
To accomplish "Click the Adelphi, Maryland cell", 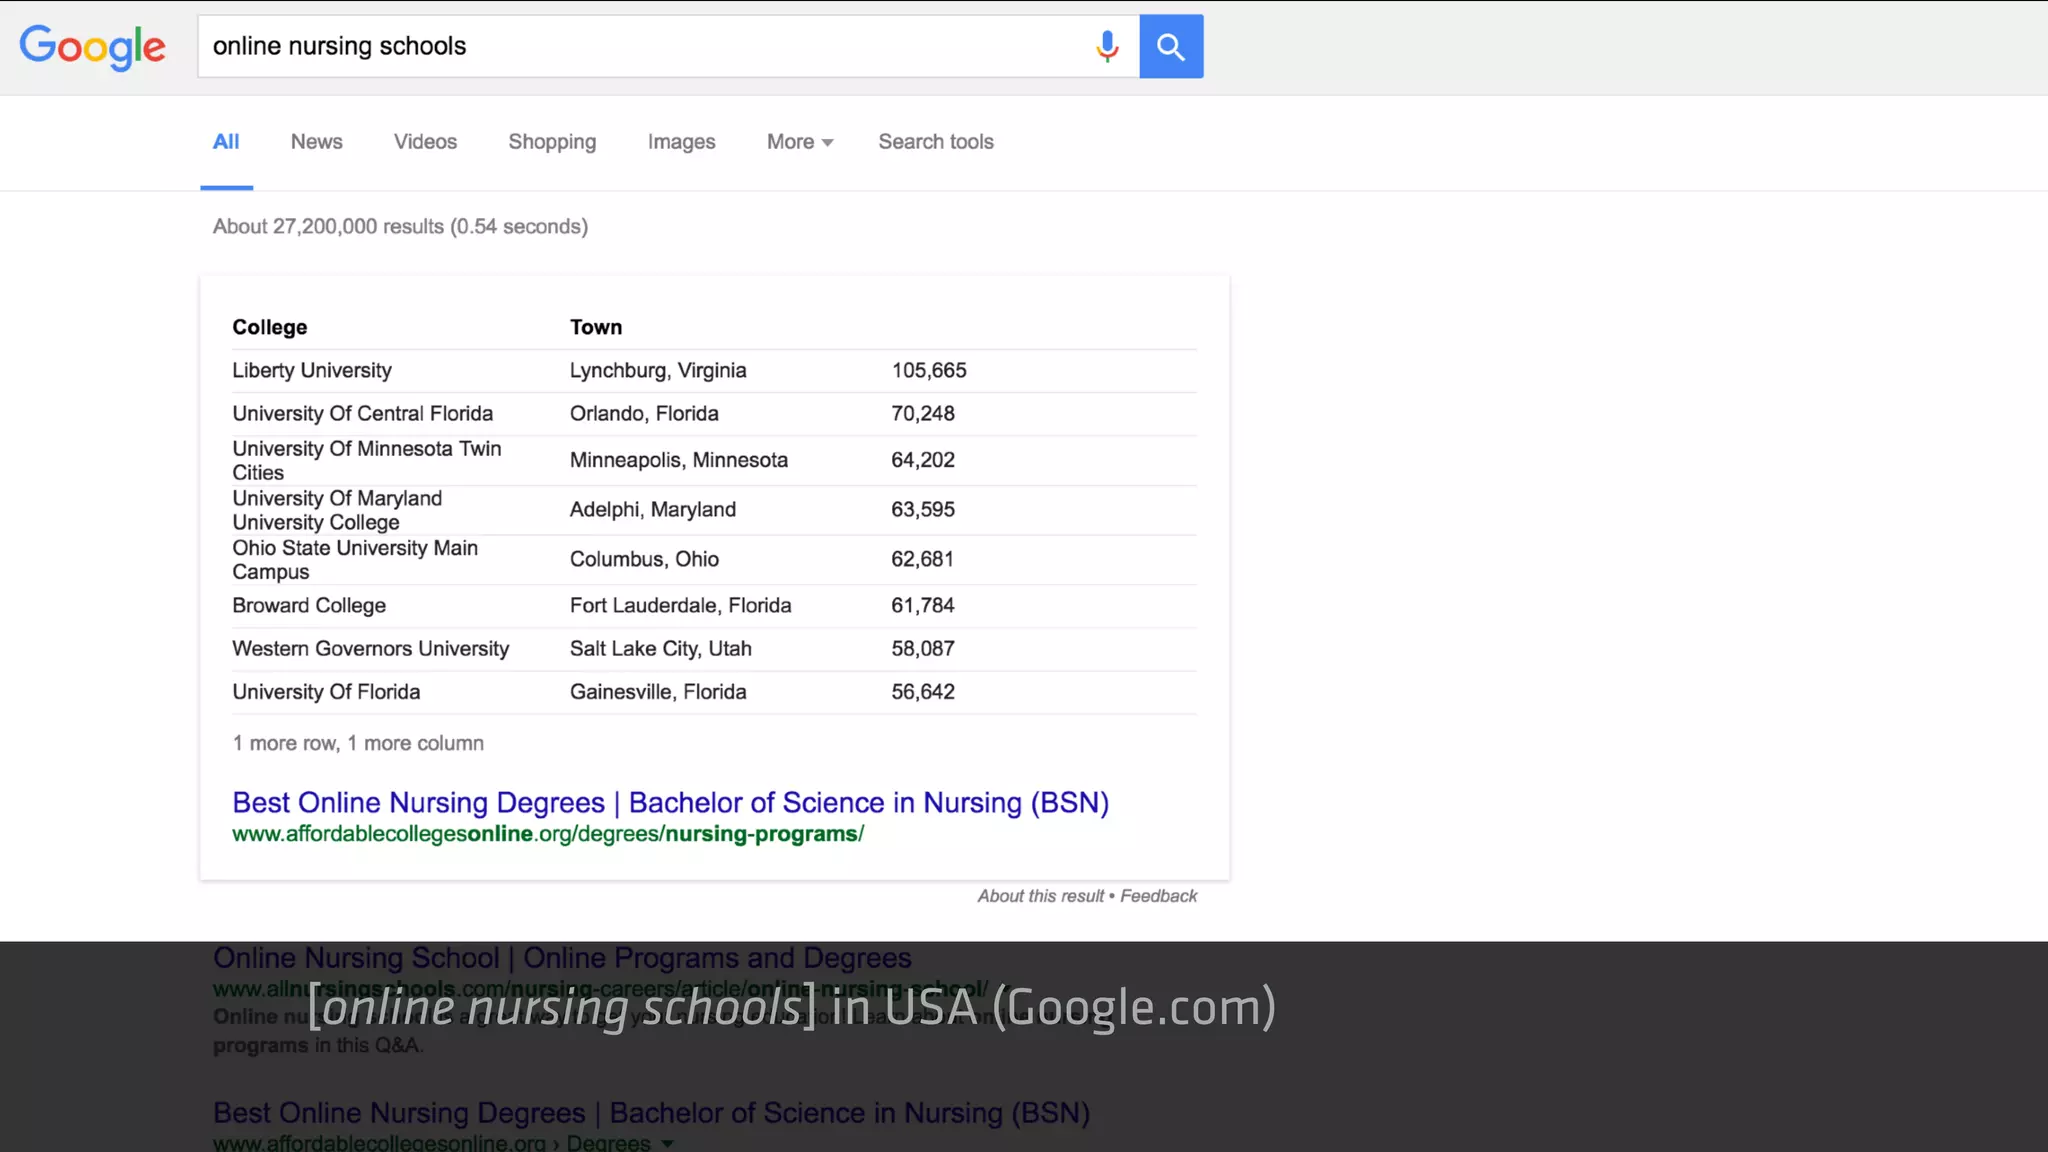I will (653, 509).
